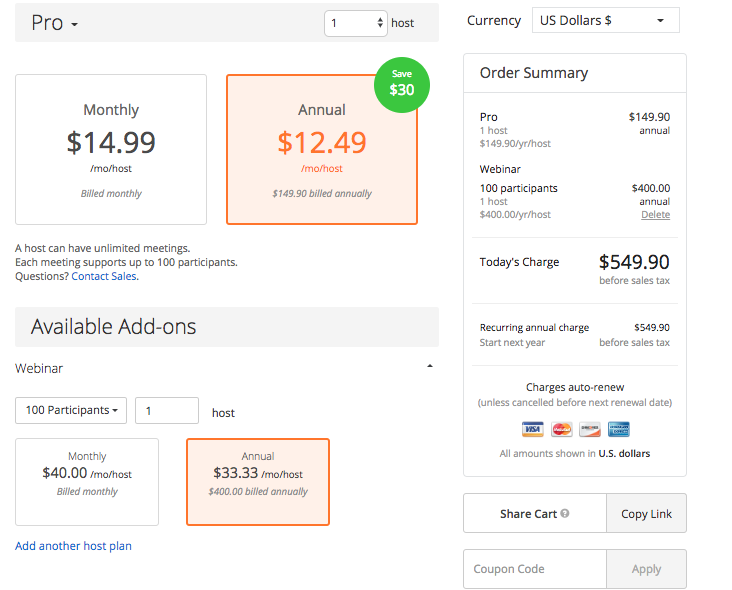
Task: Click the '$400.00 billed annually' text
Action: click(258, 492)
